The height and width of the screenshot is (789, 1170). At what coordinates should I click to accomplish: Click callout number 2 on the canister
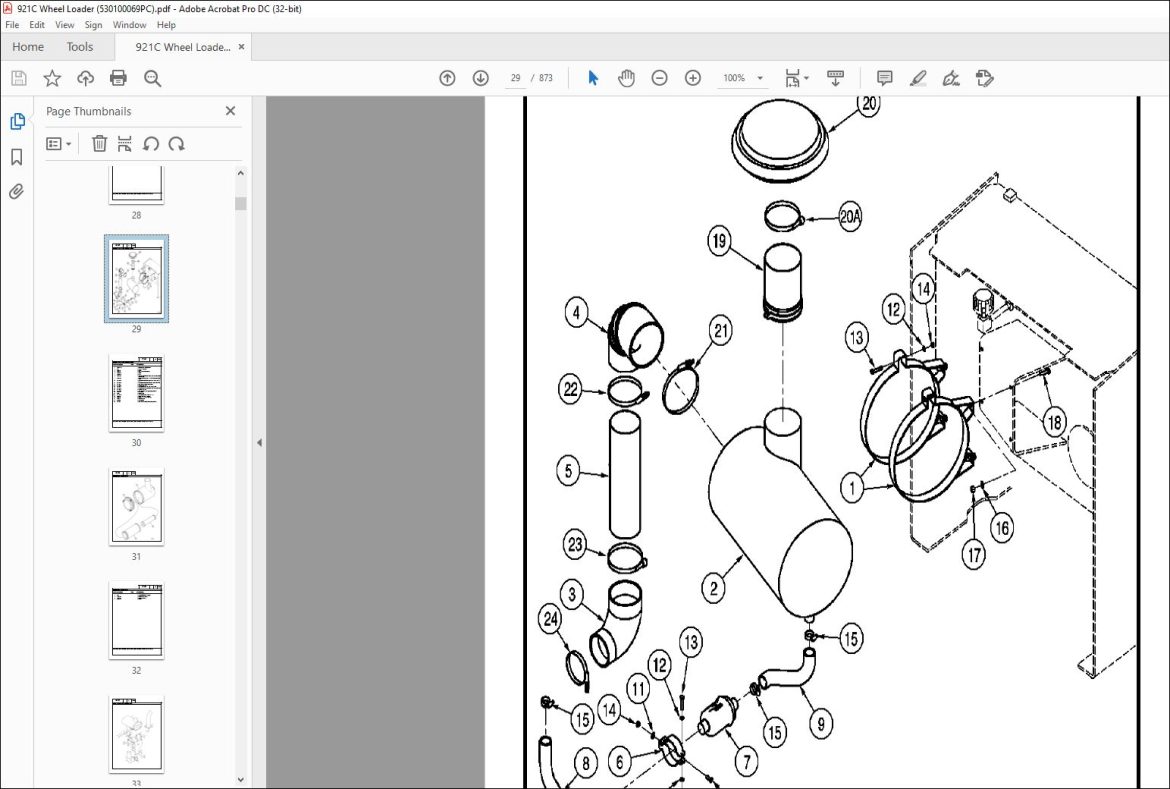click(714, 588)
